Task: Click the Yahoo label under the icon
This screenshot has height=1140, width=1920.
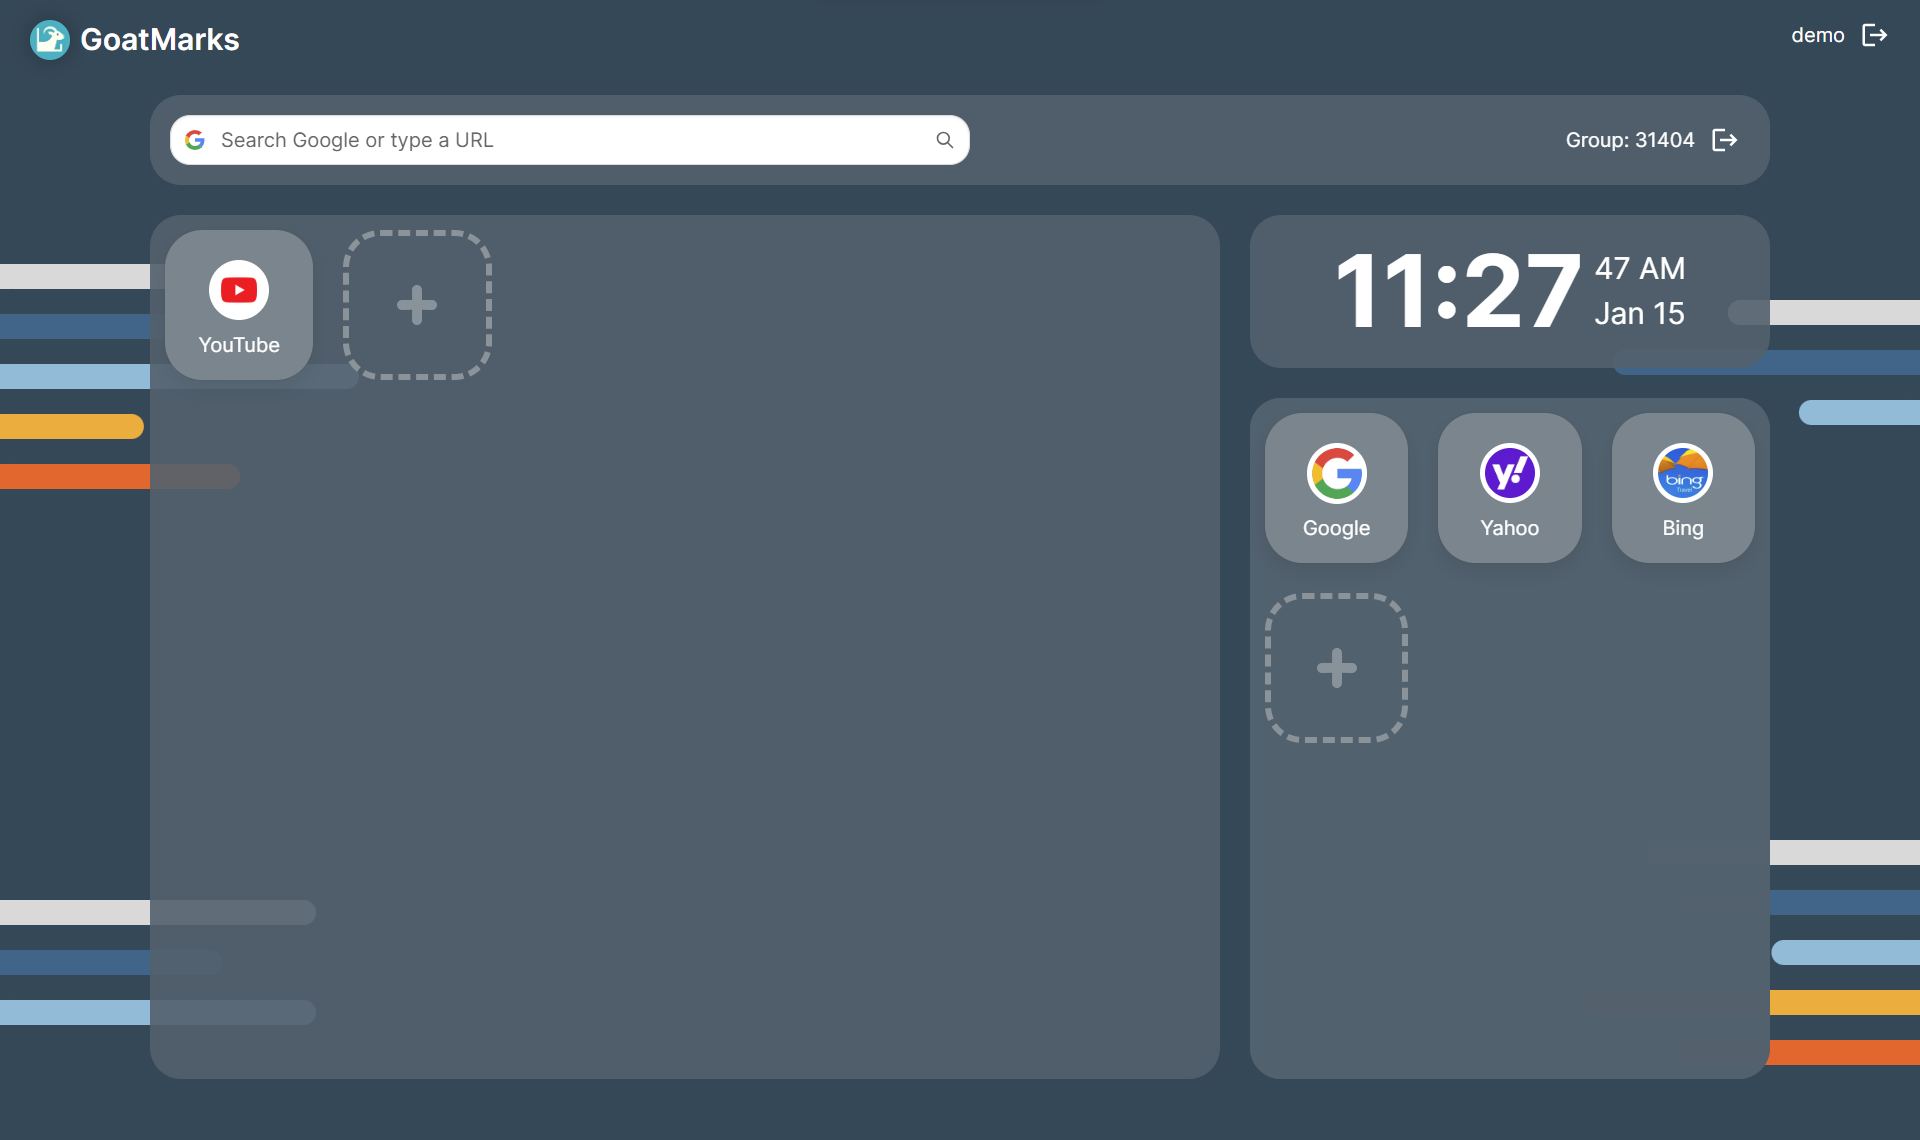Action: [x=1509, y=528]
